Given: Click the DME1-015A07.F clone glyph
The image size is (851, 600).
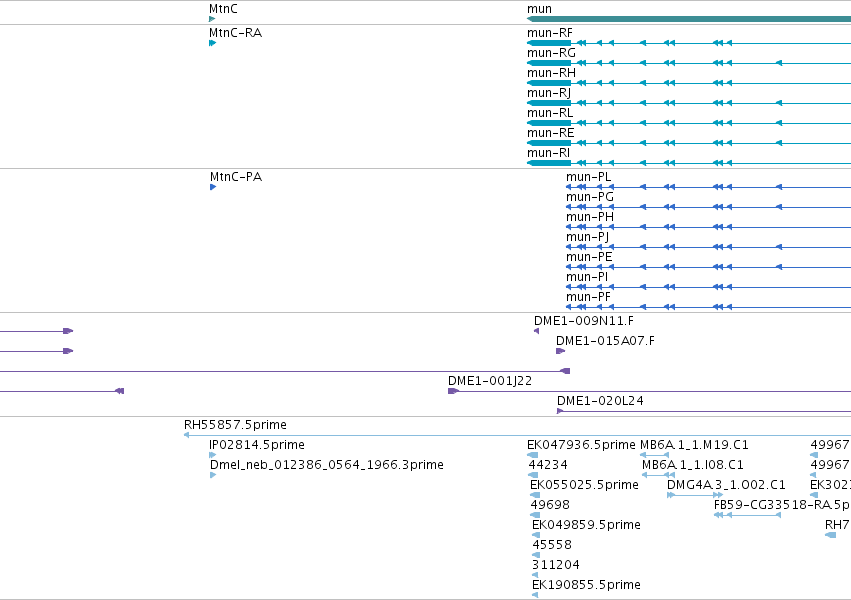Looking at the screenshot, I should [561, 351].
